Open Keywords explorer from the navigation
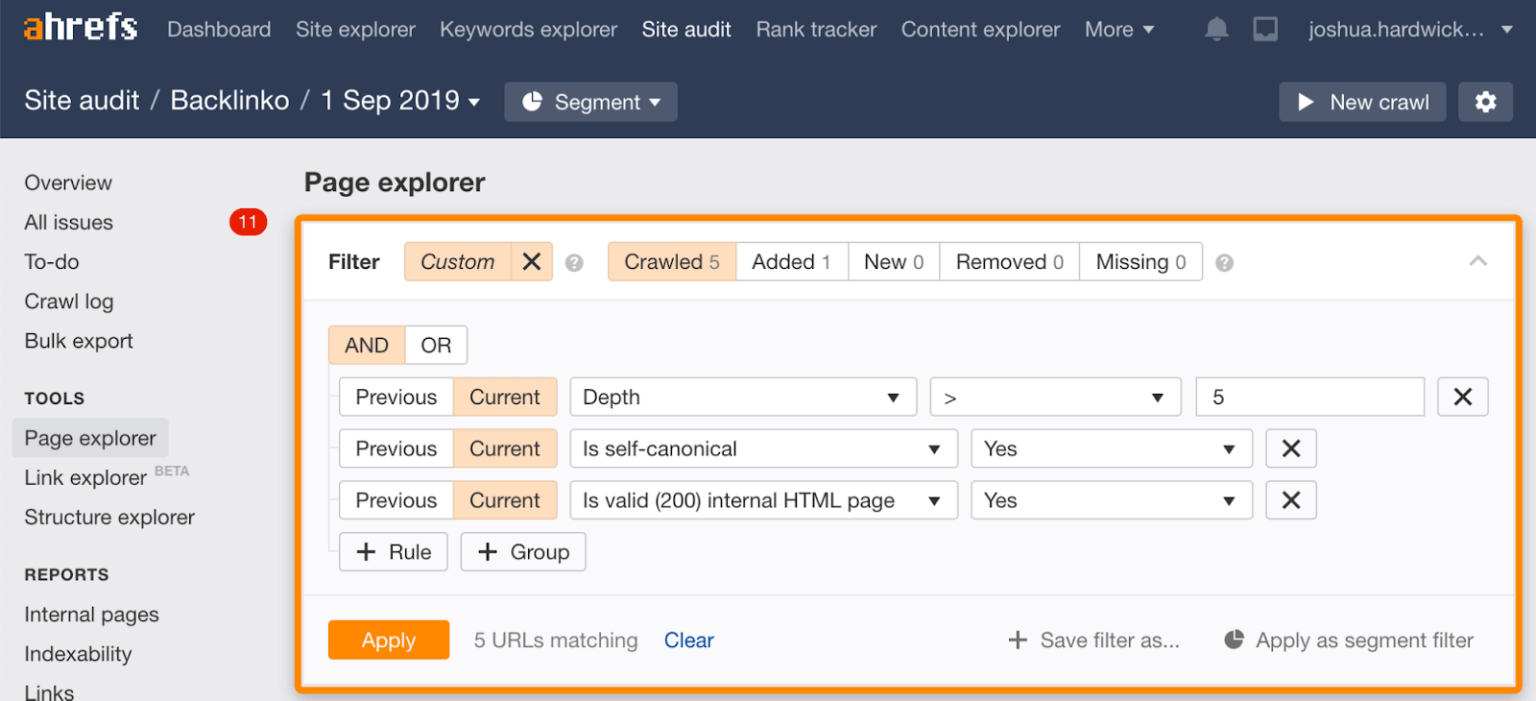Screen dimensions: 1536x701 pos(528,29)
